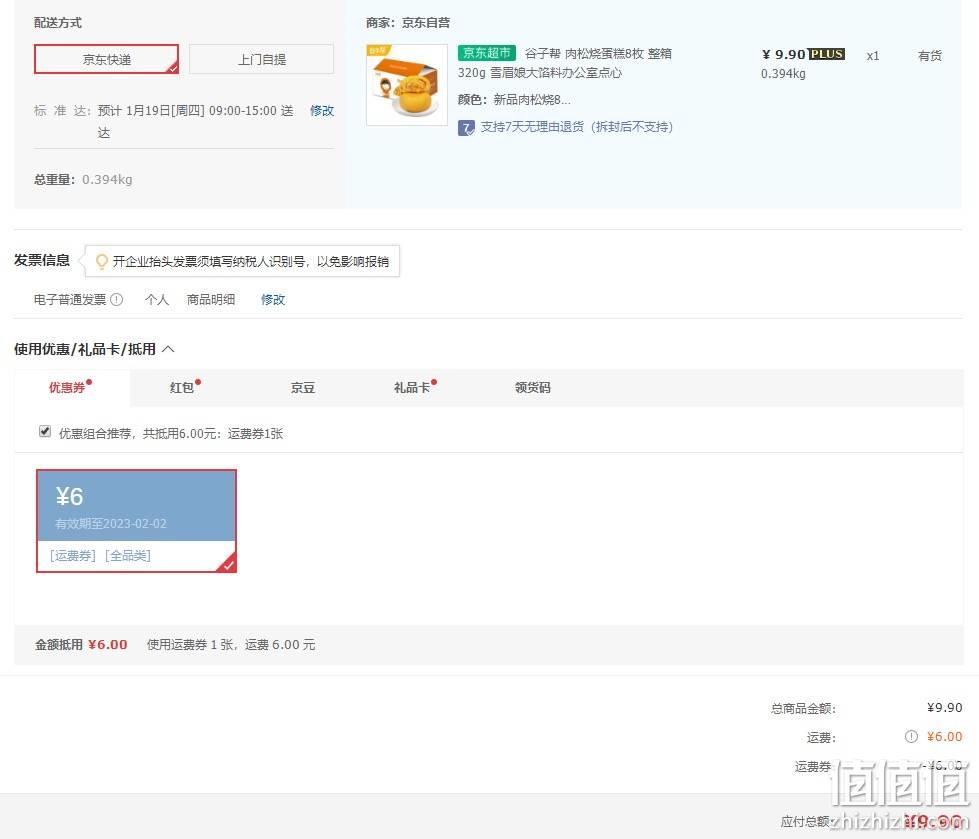
Task: Switch to 京豆 tab
Action: pyautogui.click(x=303, y=387)
